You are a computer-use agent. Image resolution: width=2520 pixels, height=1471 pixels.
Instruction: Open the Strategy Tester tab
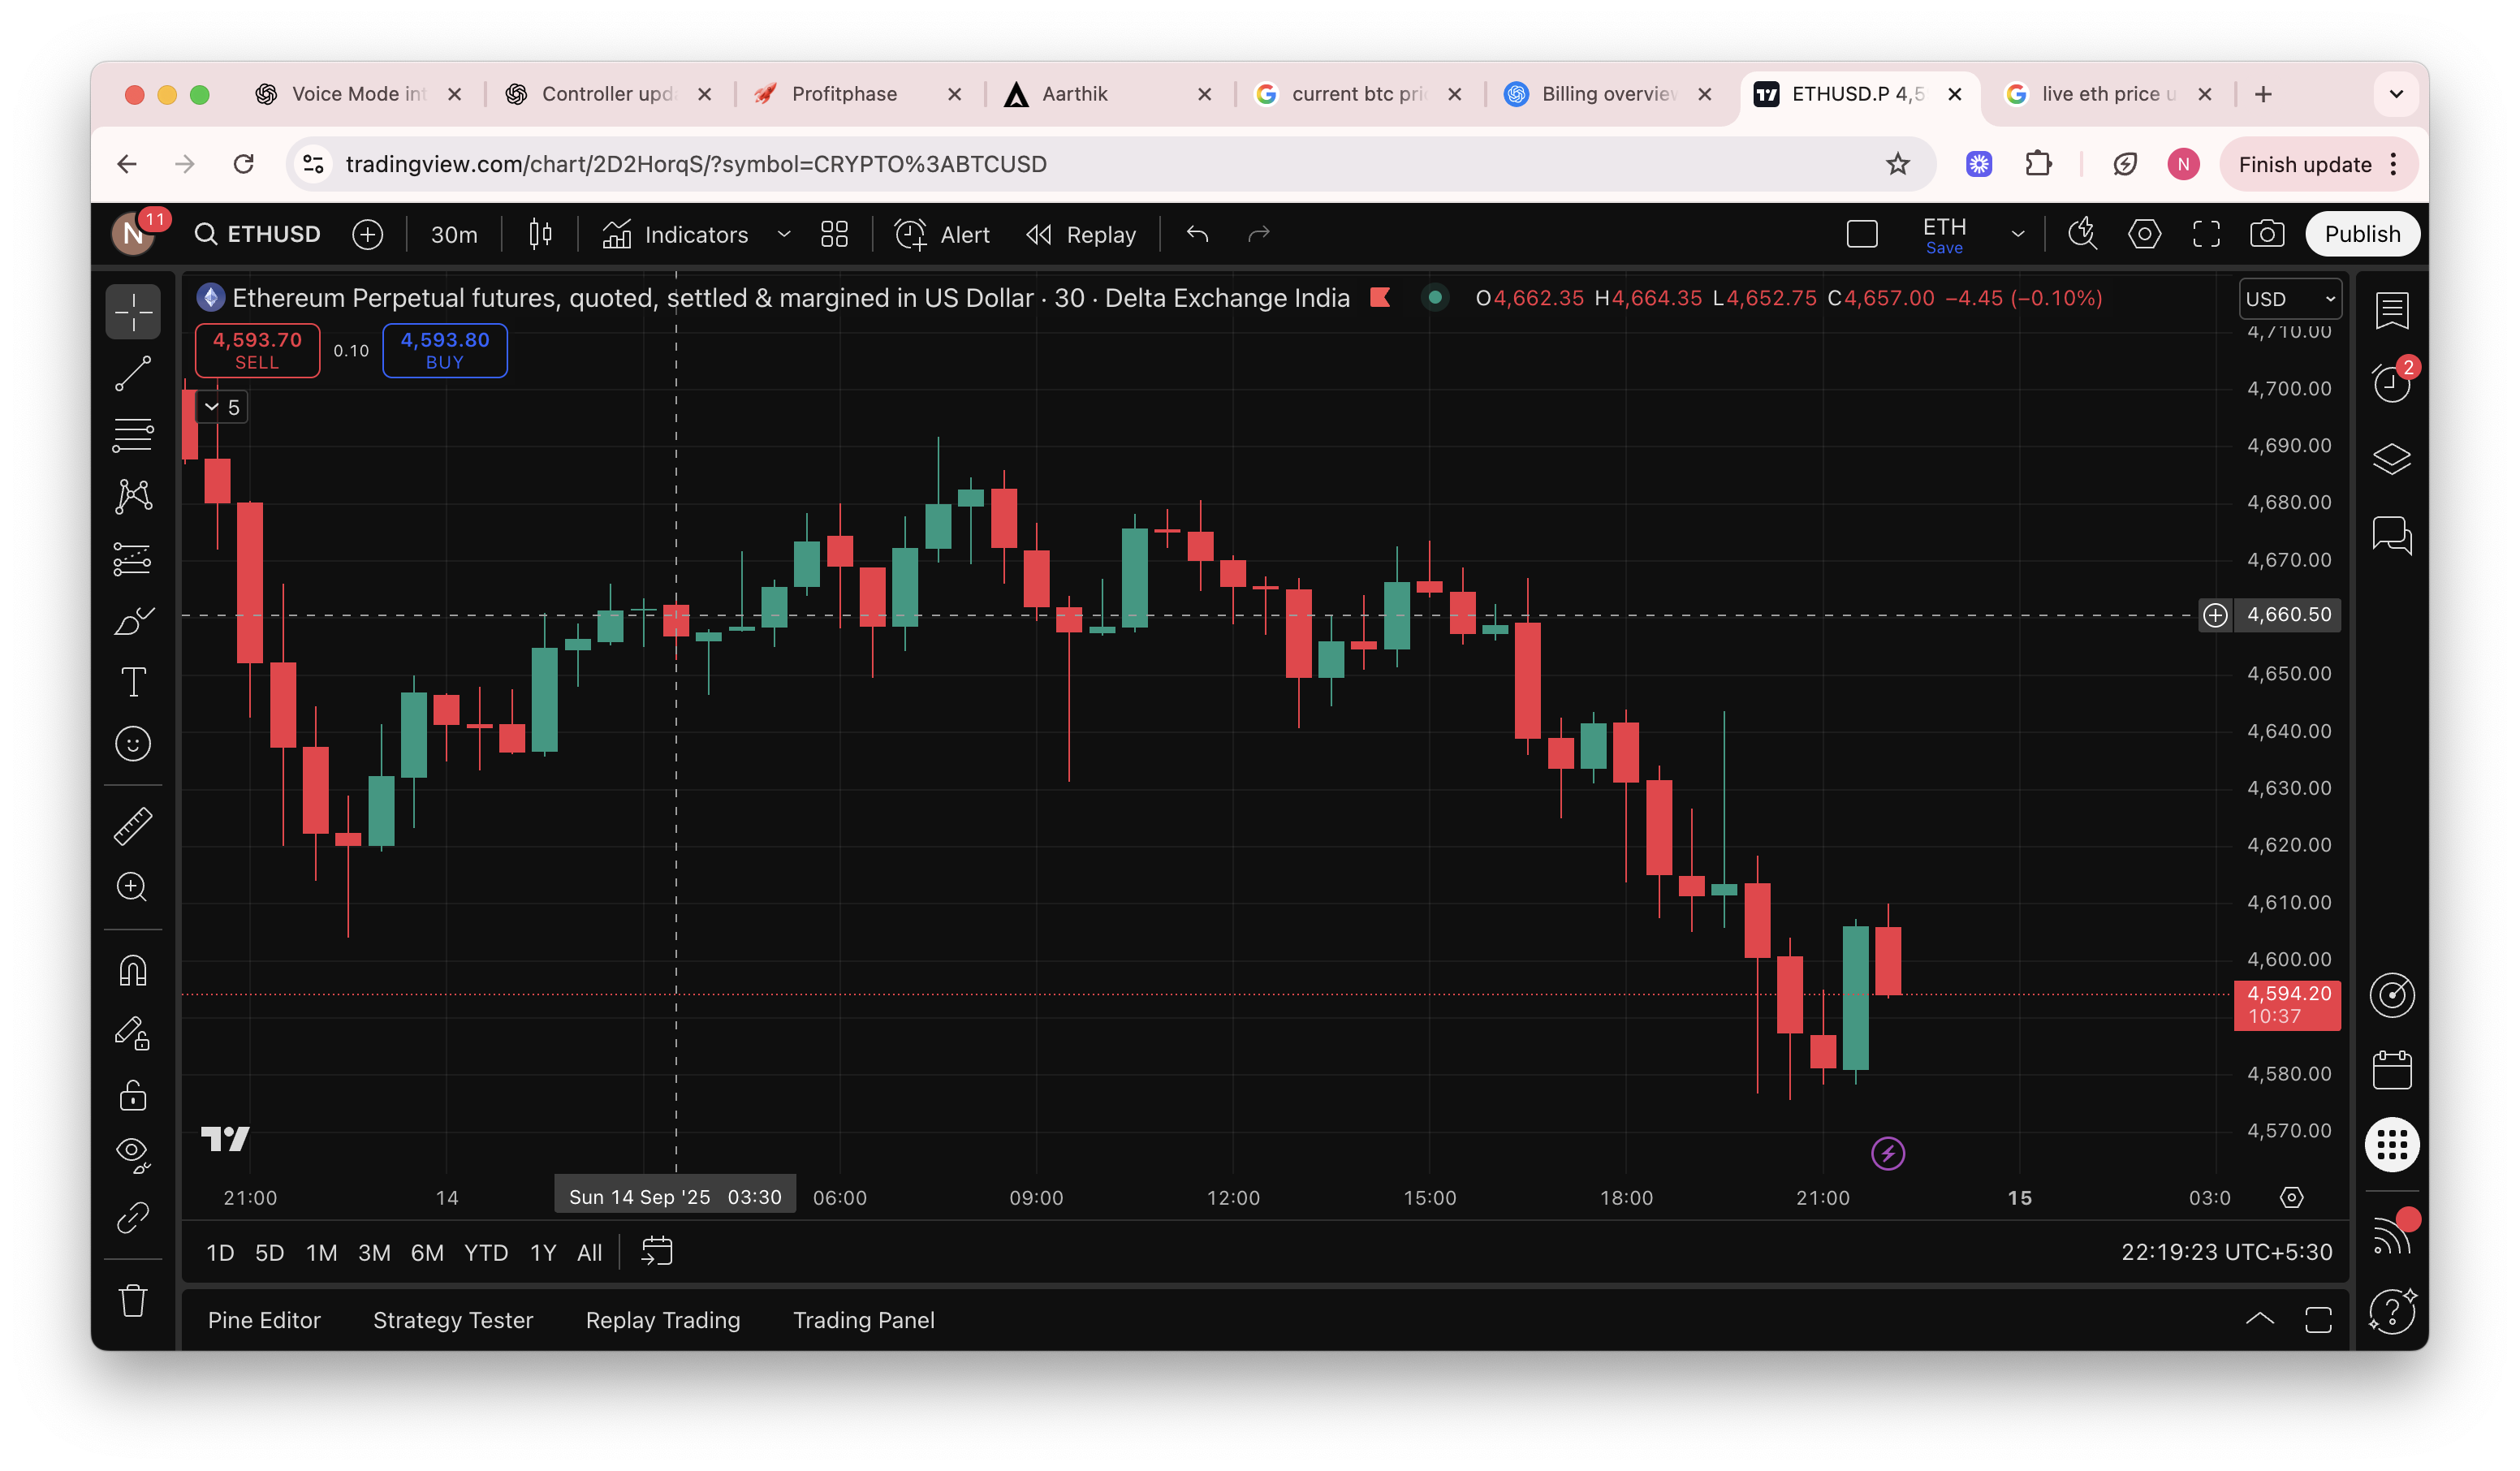(x=453, y=1320)
